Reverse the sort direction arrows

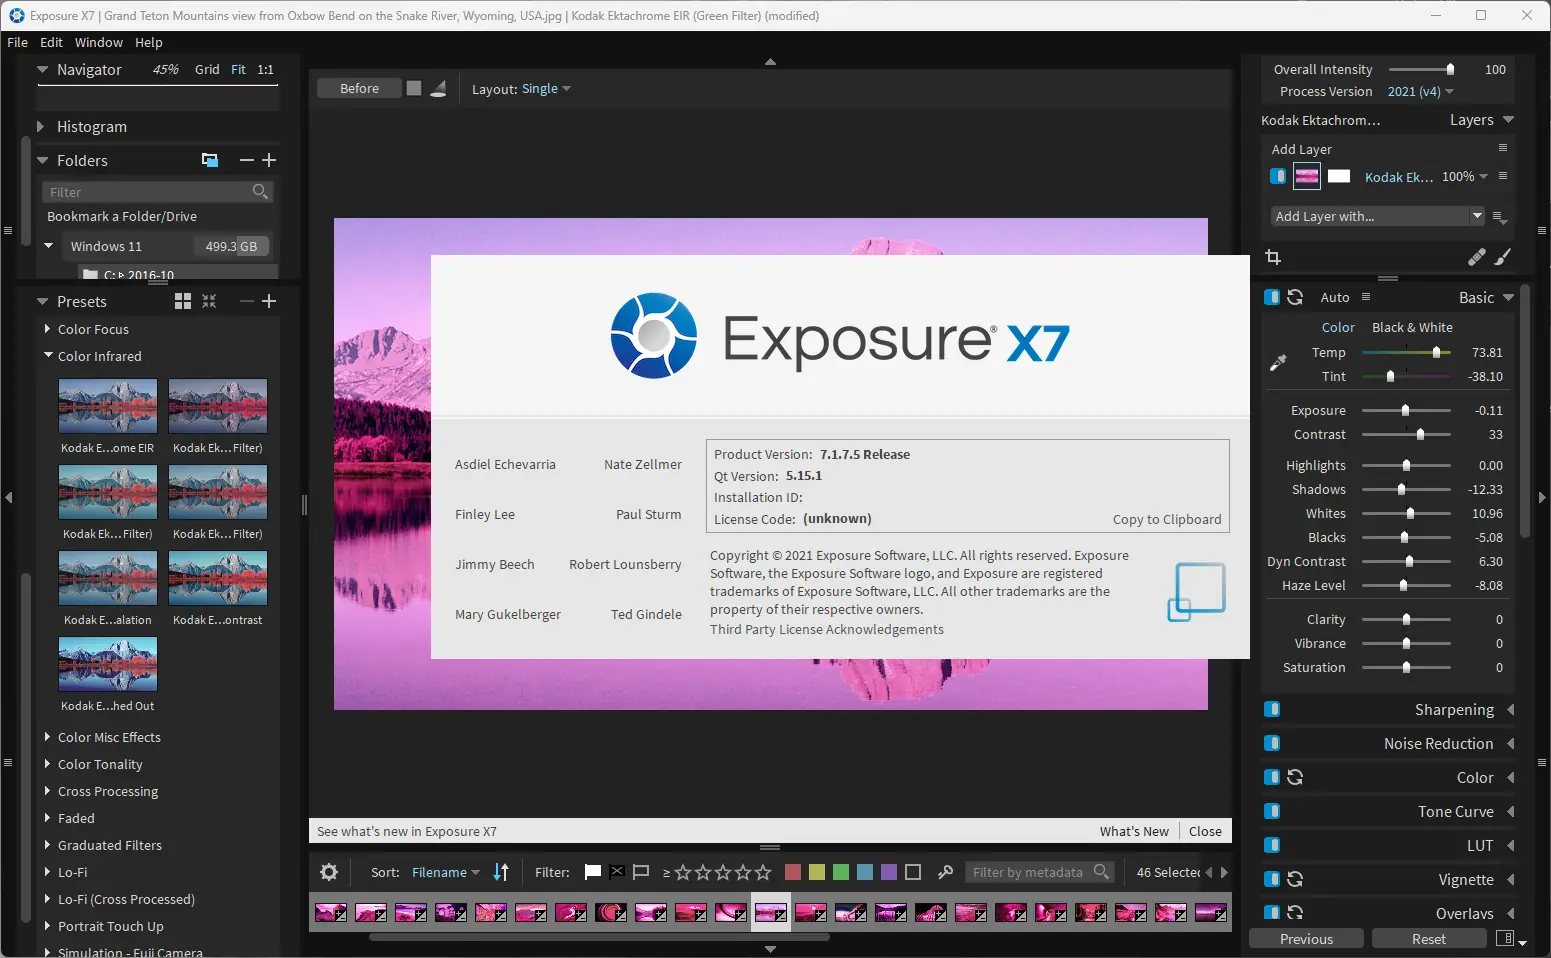pos(501,872)
